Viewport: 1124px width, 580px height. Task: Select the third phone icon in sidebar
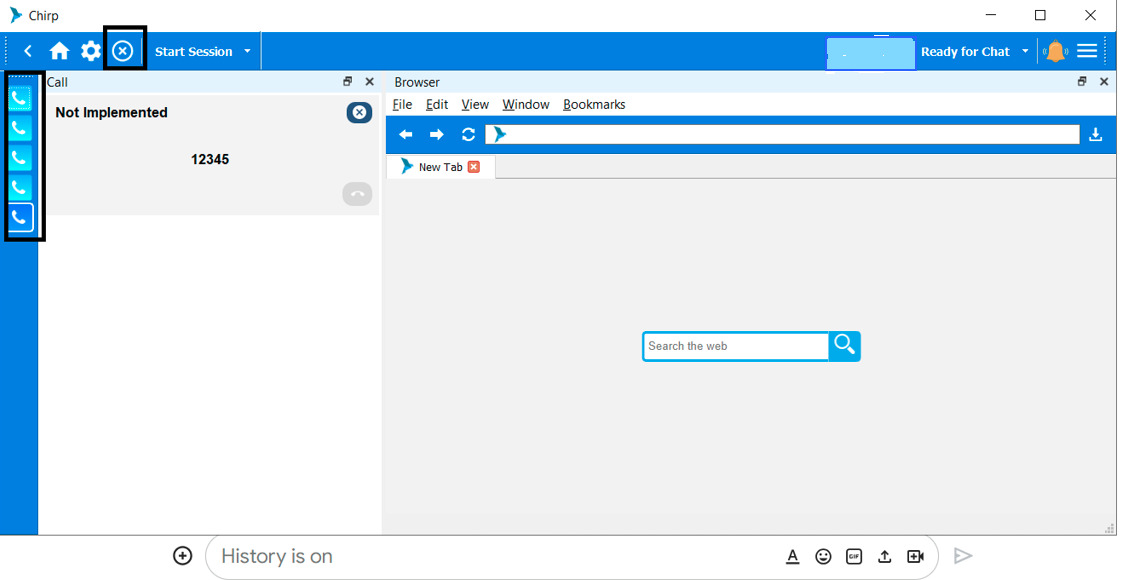click(21, 158)
